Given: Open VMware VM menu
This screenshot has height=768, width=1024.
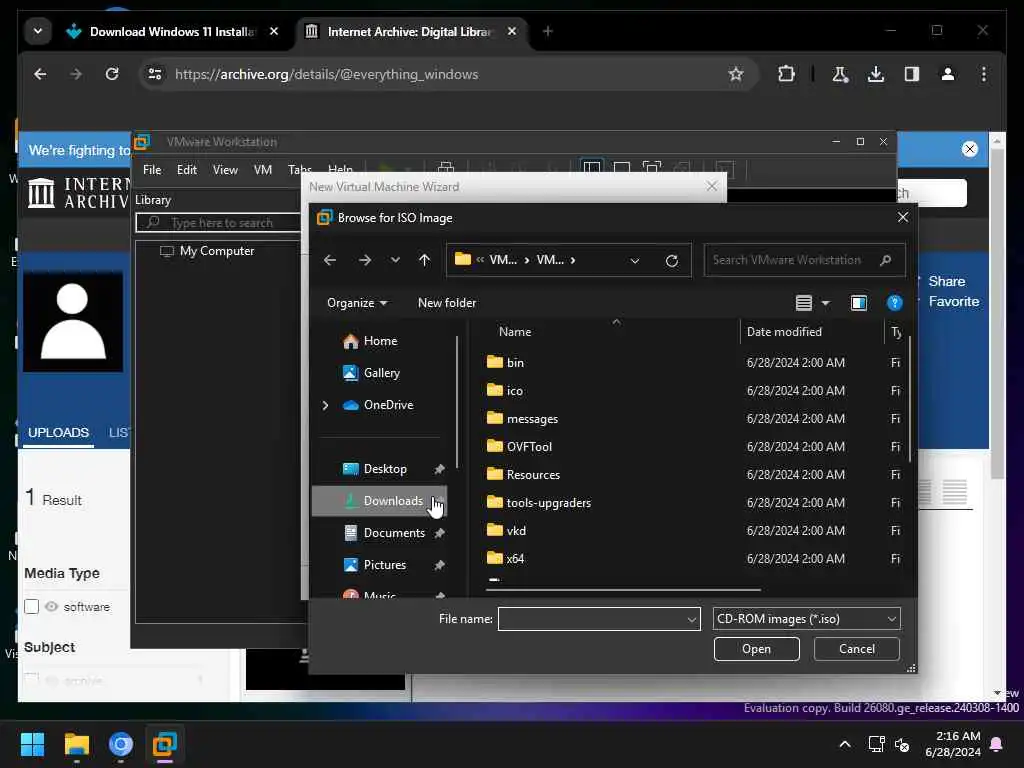Looking at the screenshot, I should tap(263, 170).
